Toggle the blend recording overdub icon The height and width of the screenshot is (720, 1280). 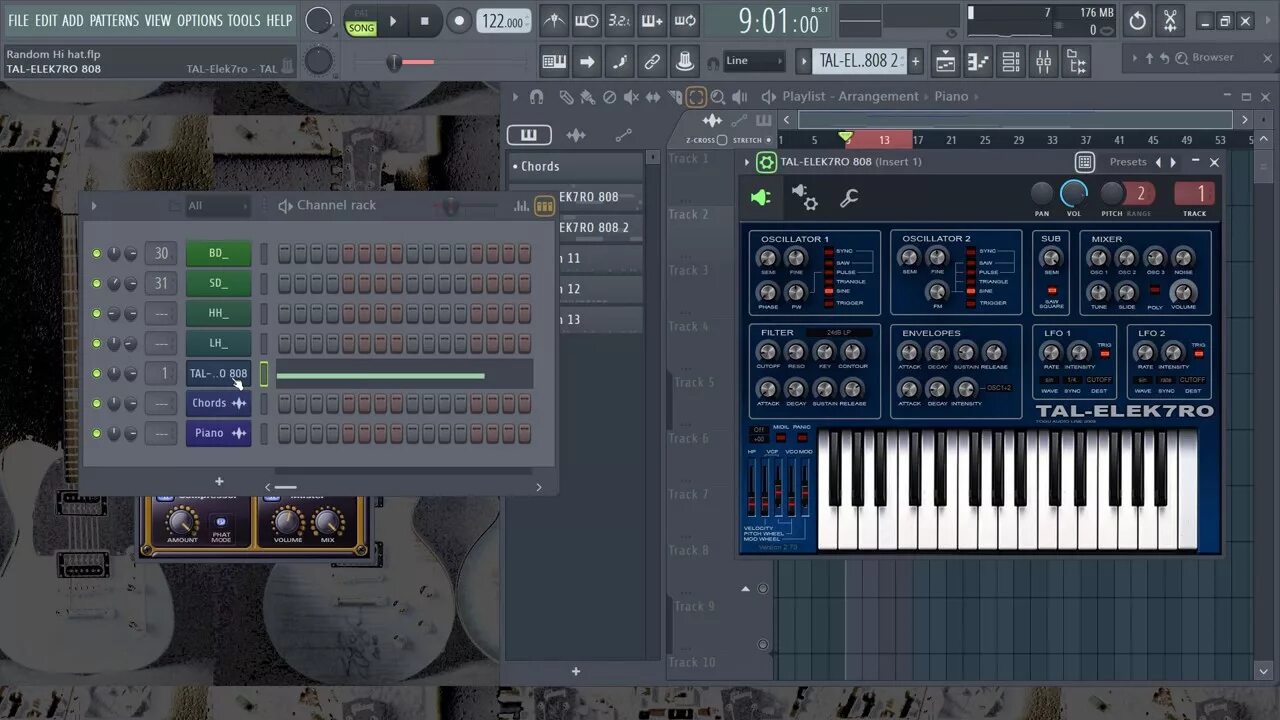[652, 21]
